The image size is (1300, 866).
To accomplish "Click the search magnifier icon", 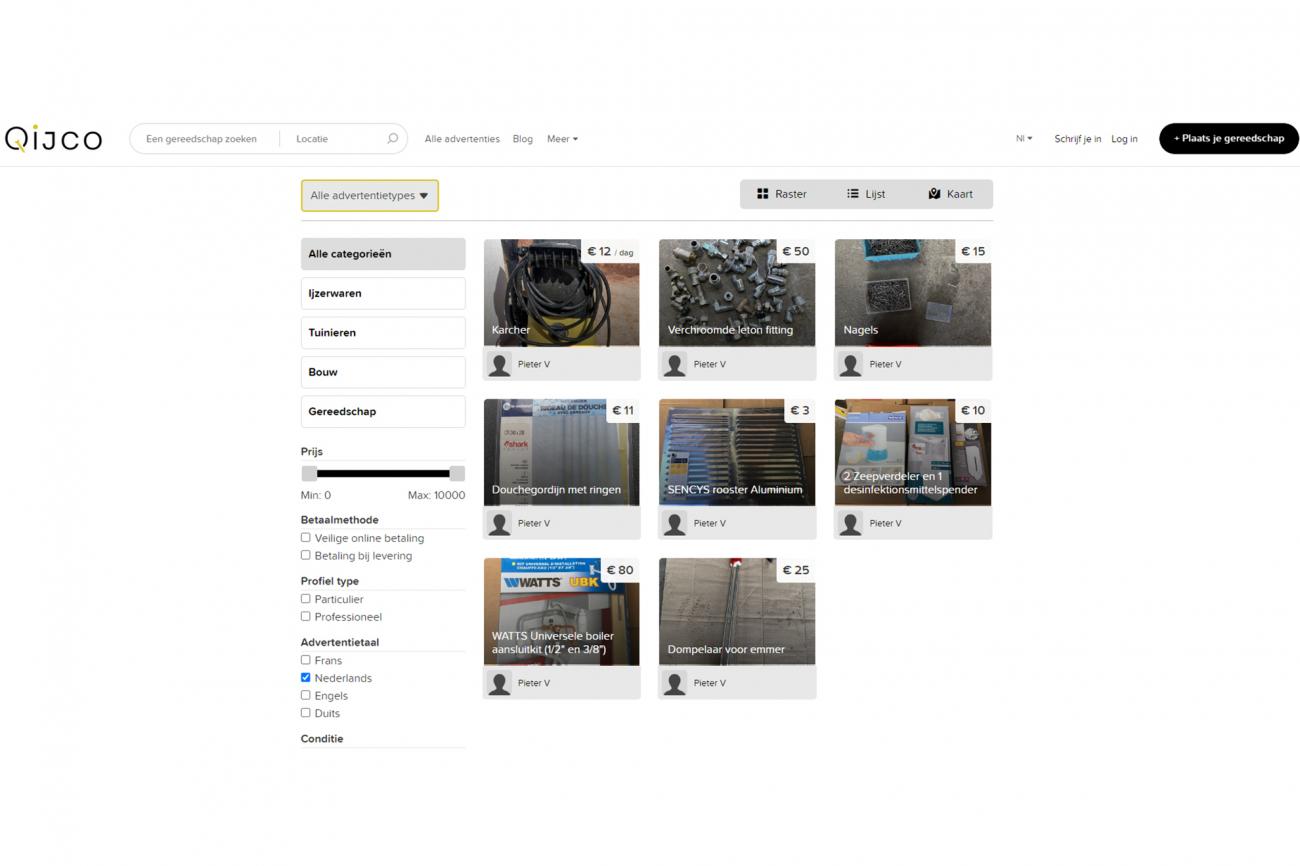I will (392, 139).
